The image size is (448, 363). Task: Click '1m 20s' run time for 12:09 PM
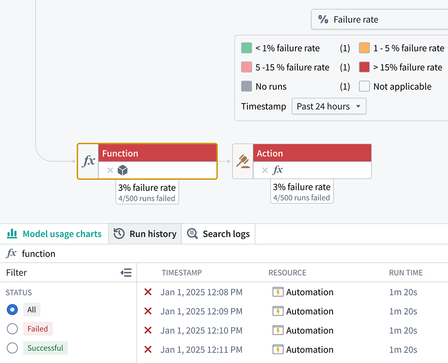point(403,311)
